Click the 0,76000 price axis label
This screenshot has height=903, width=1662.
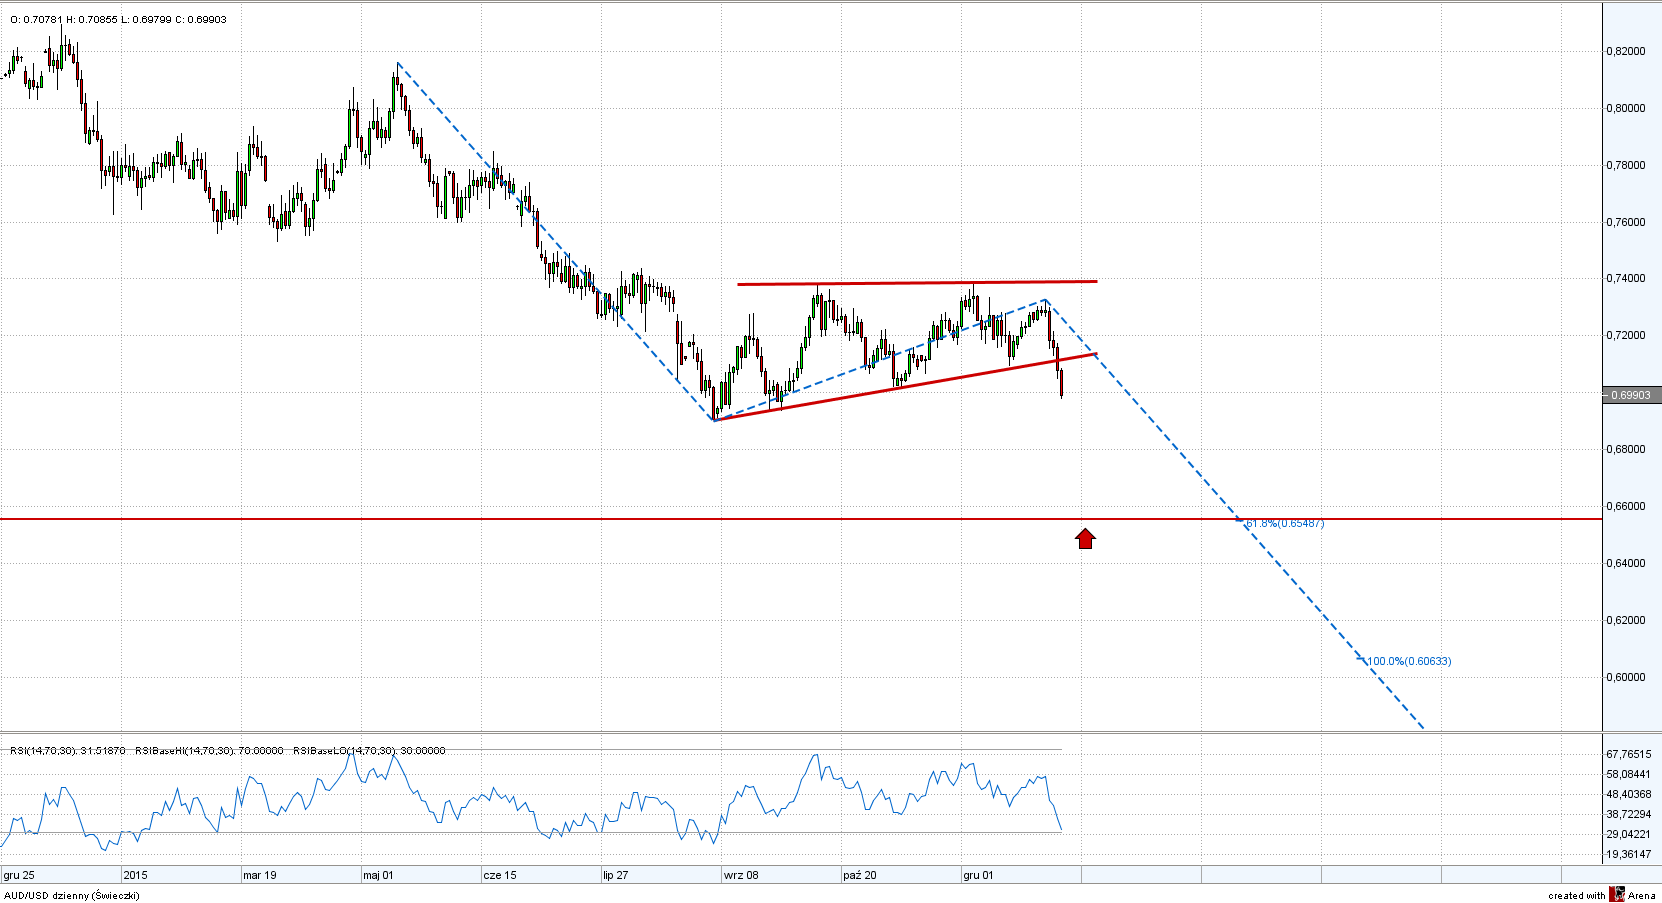1626,222
